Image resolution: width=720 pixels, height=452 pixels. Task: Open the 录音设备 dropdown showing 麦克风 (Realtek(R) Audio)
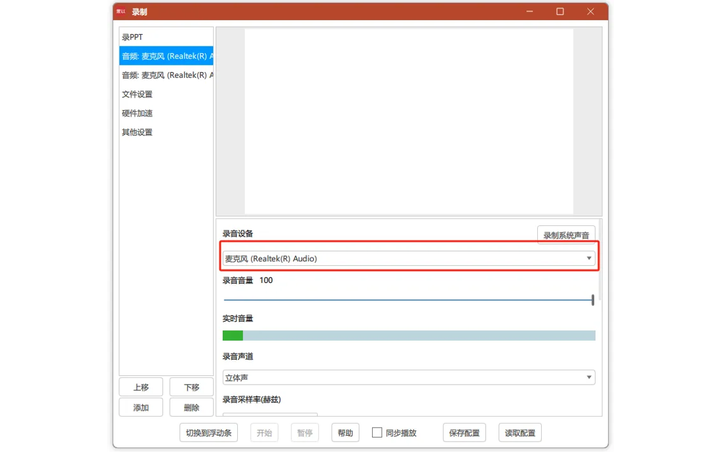[x=409, y=259]
